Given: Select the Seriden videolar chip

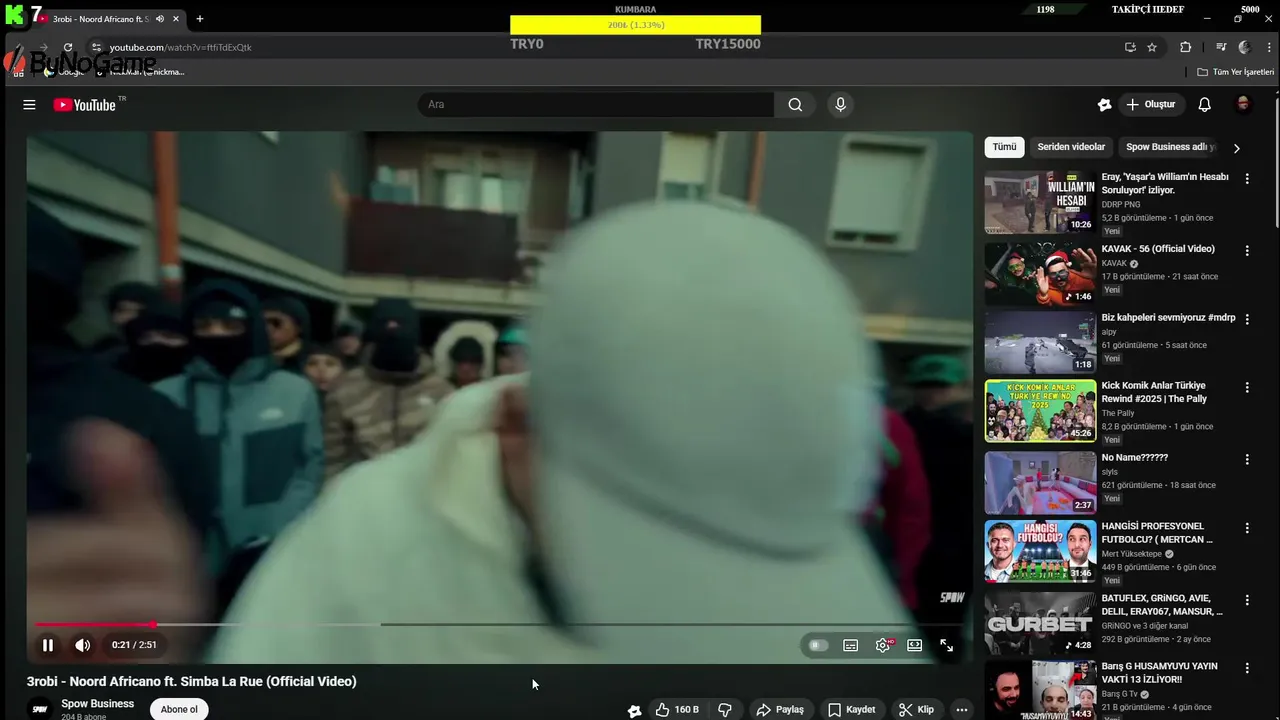Looking at the screenshot, I should click(1071, 147).
